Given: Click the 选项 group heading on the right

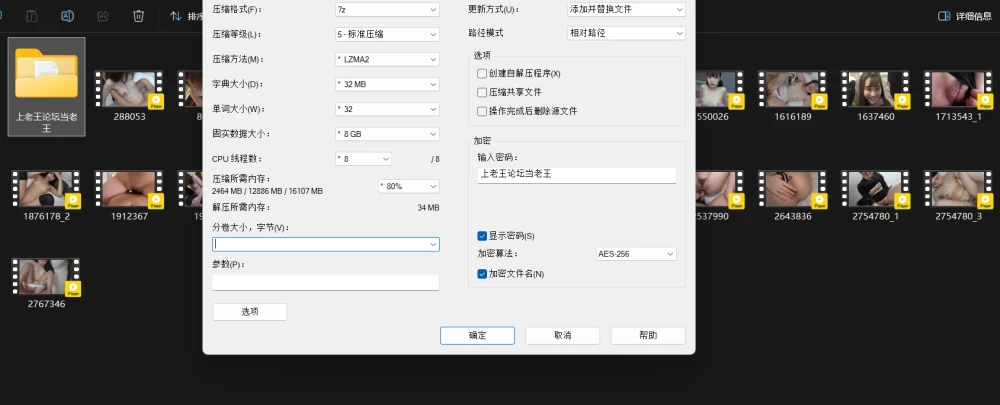Looking at the screenshot, I should pyautogui.click(x=482, y=55).
